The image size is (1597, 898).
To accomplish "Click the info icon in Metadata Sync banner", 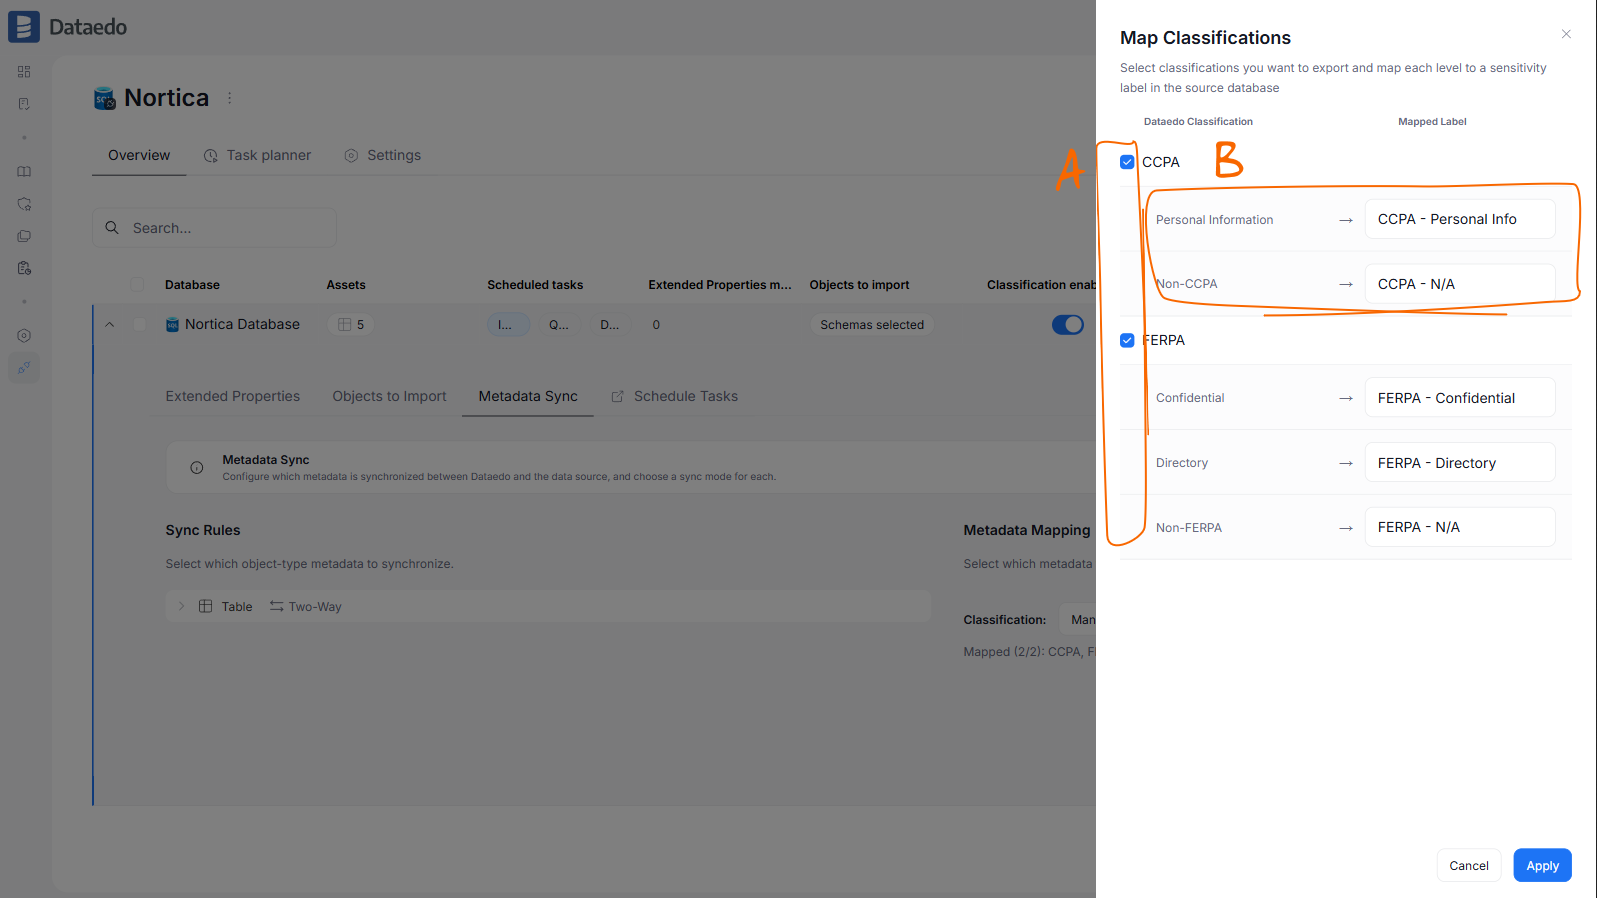I will click(197, 467).
